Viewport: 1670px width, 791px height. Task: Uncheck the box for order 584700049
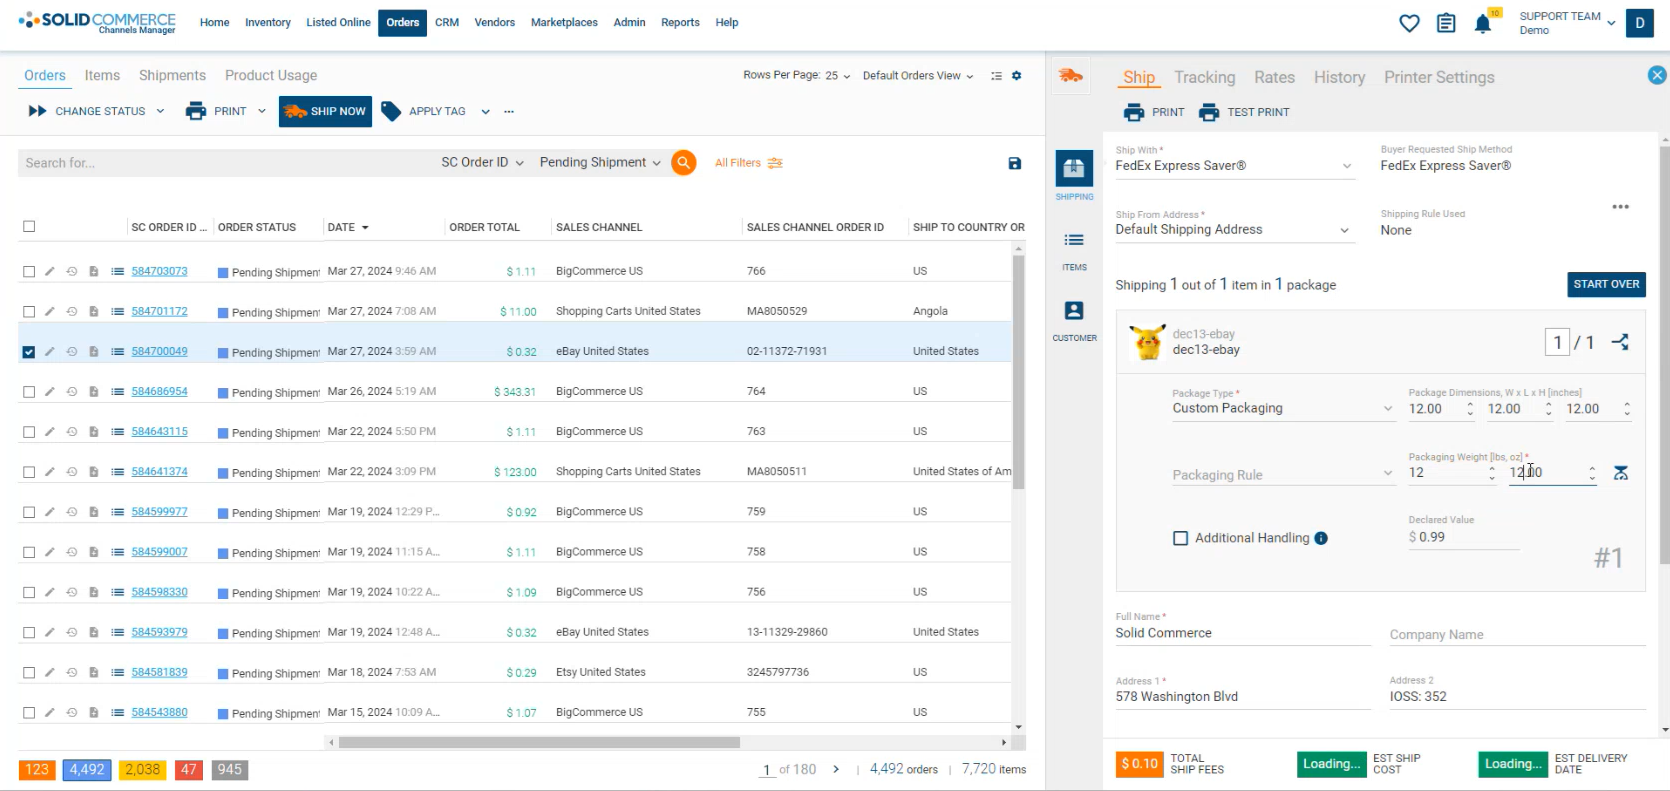(x=29, y=351)
